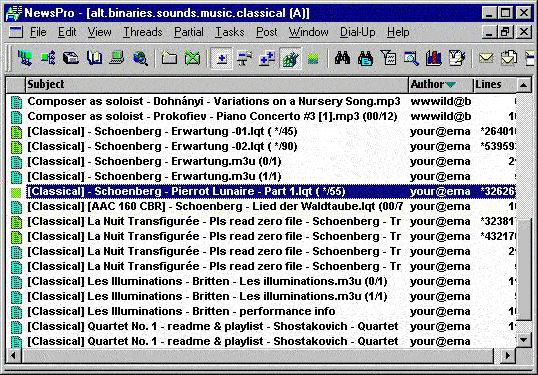Click the envelope with documents icon
This screenshot has height=375, width=538.
509,58
